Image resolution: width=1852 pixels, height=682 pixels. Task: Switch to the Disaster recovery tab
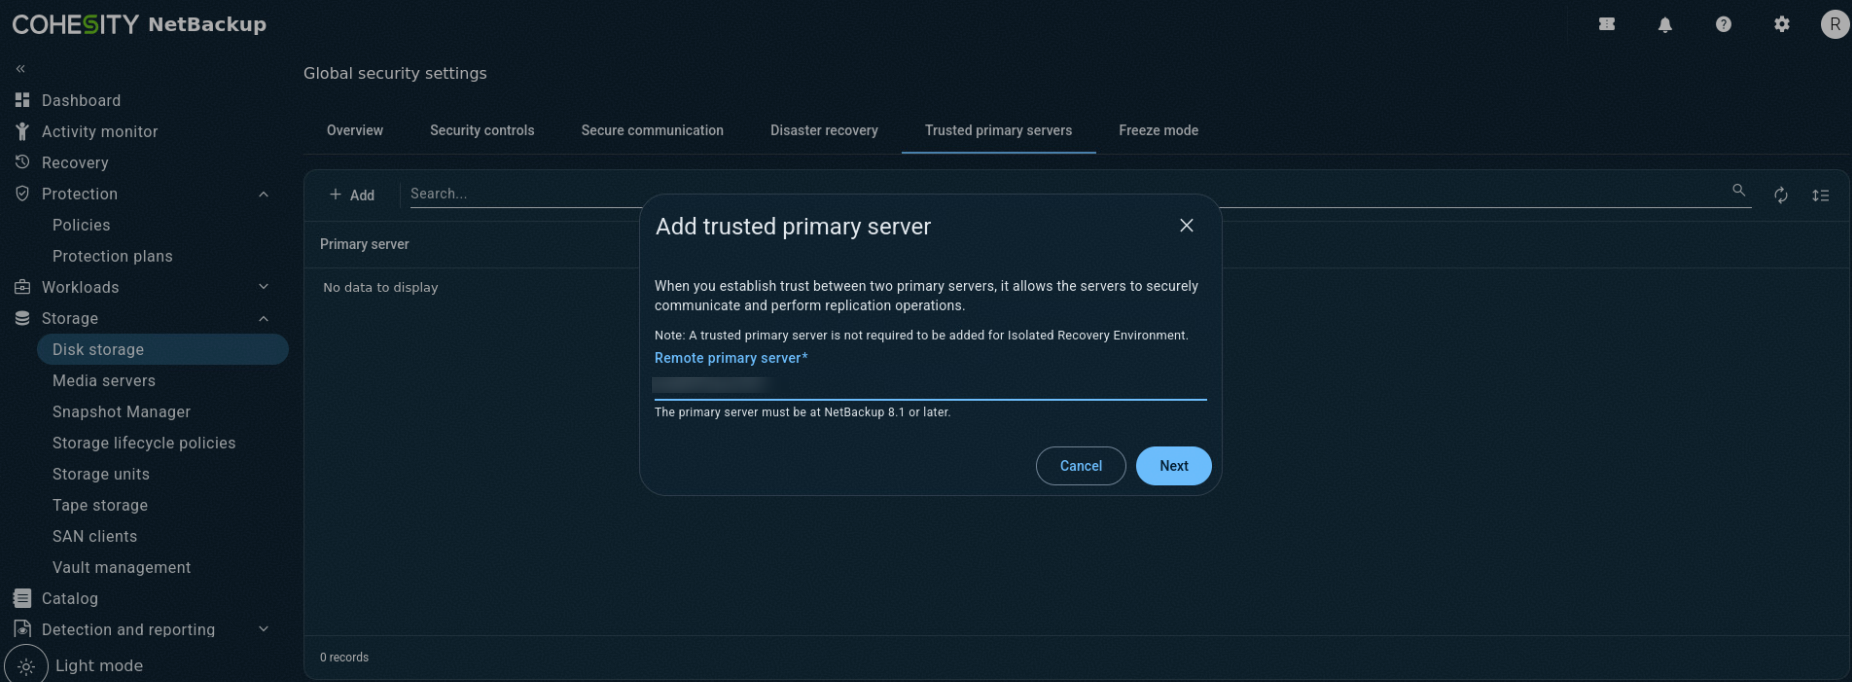[x=824, y=130]
